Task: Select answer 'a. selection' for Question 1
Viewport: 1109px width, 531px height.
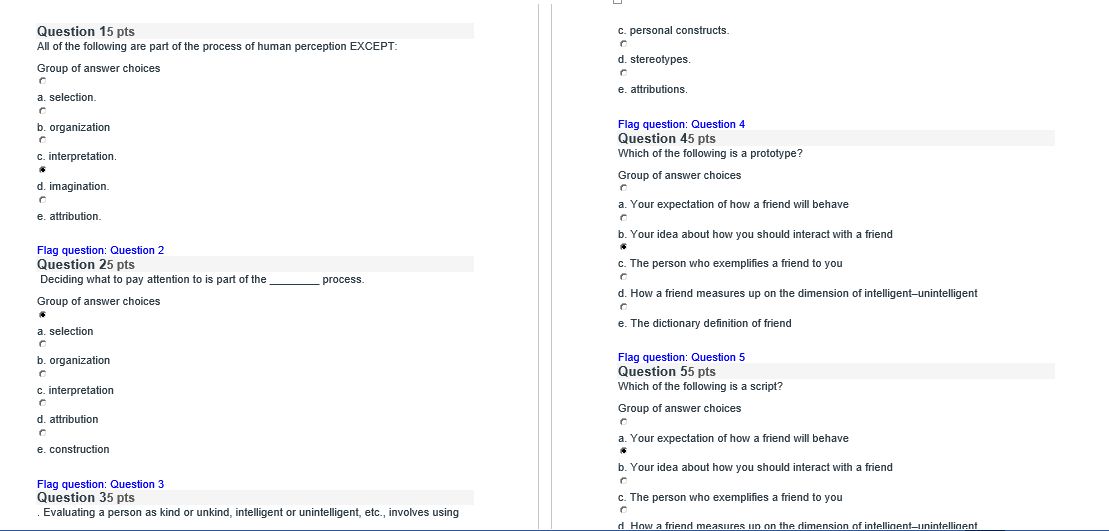Action: coord(42,82)
